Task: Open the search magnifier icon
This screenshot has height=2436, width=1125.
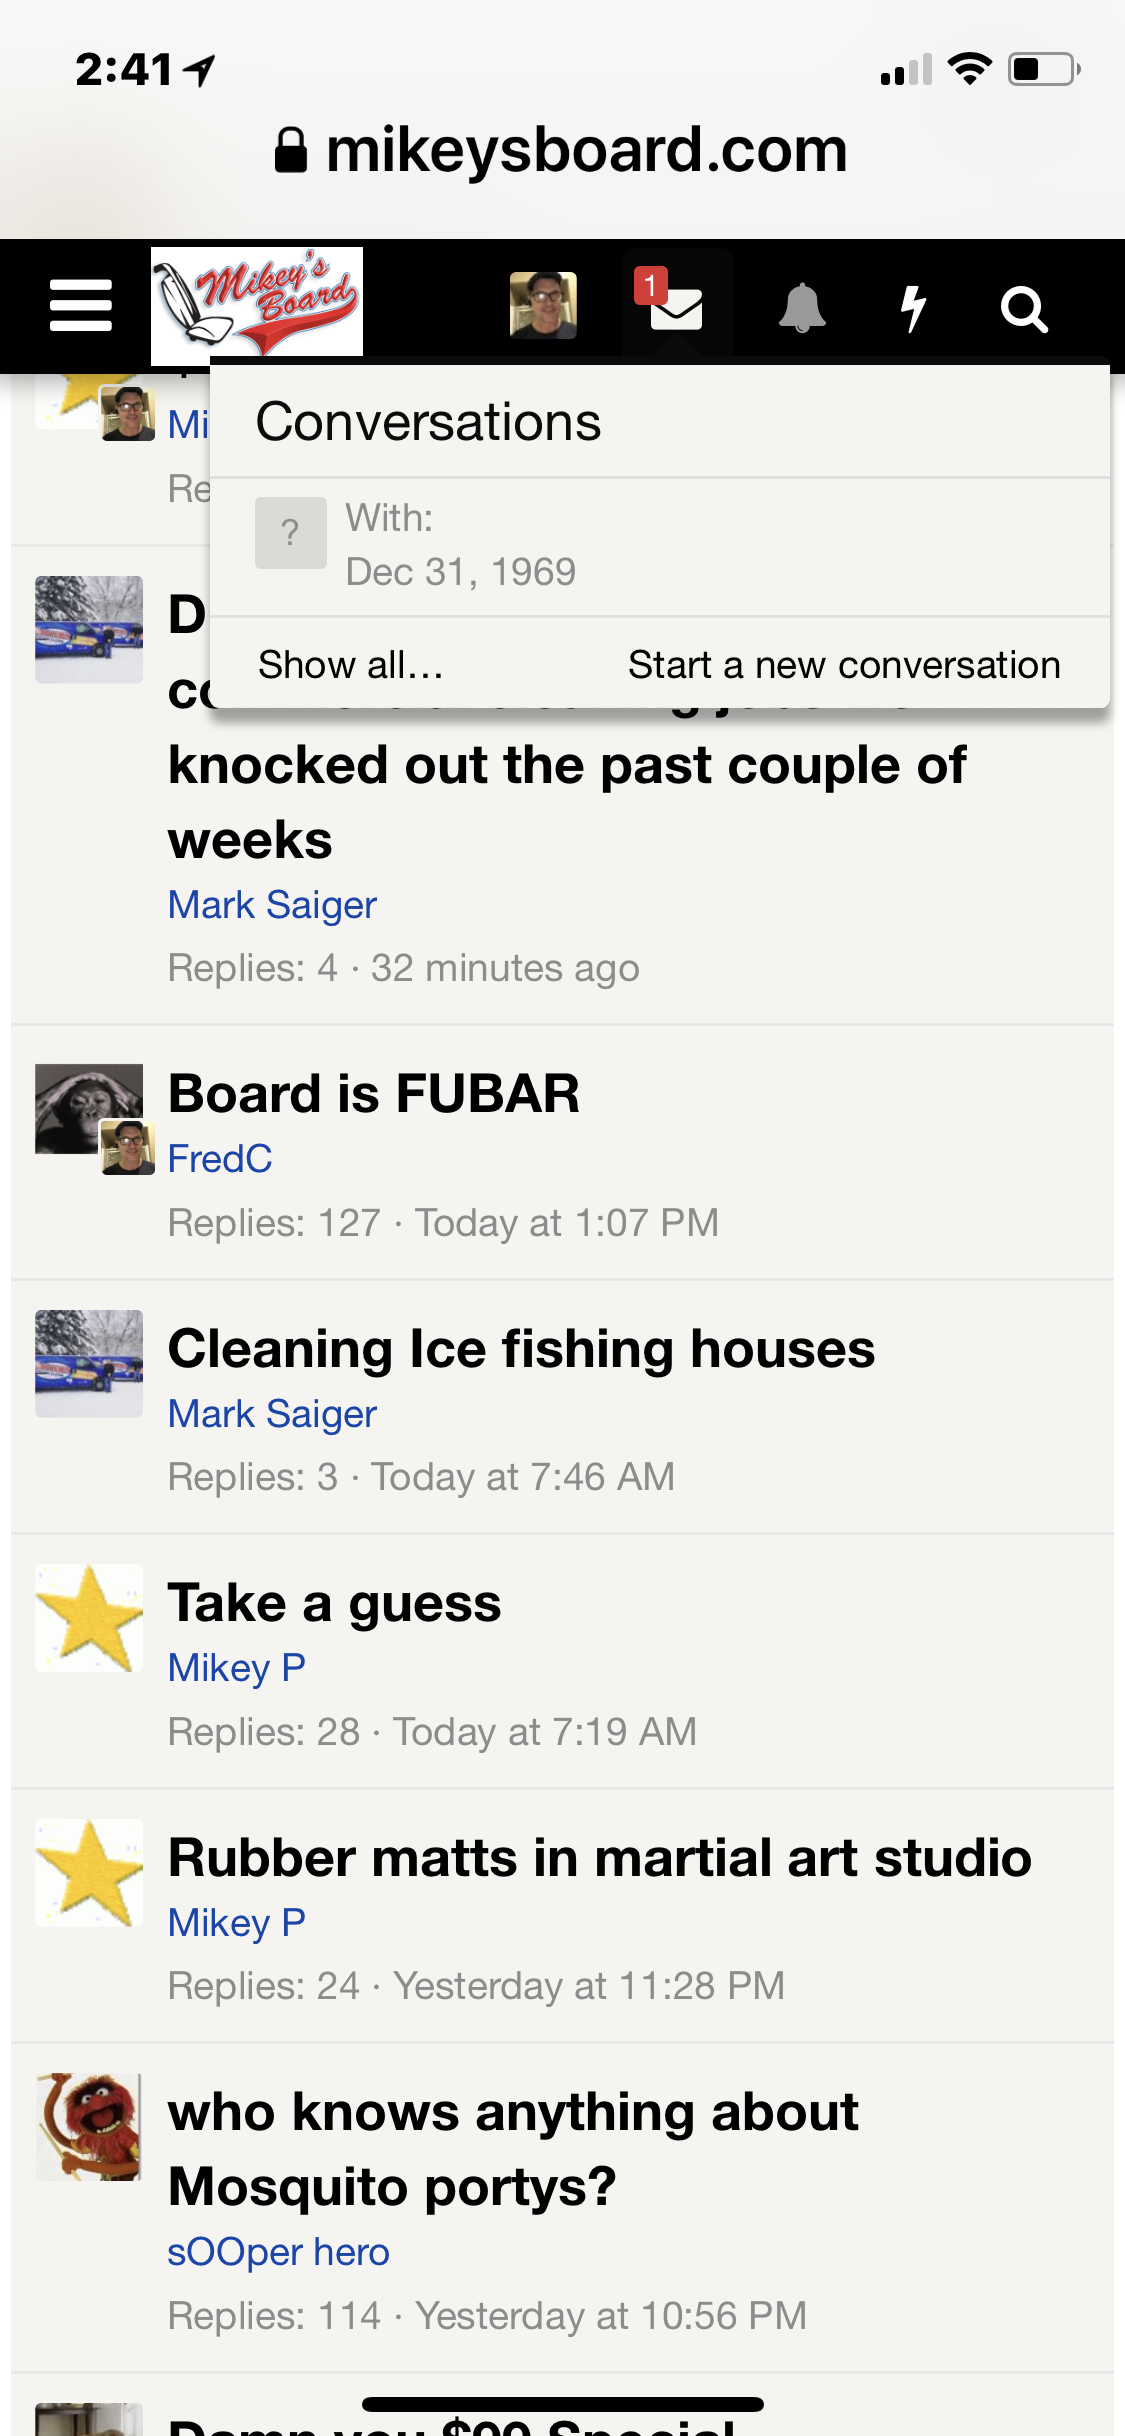Action: point(1024,309)
